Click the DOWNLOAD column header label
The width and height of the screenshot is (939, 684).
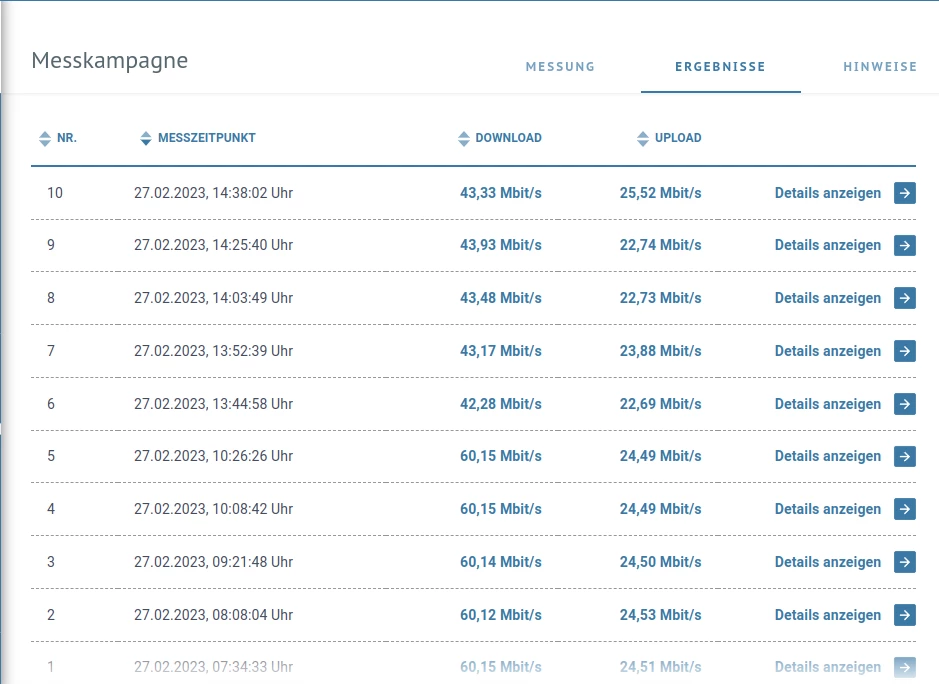tap(508, 138)
